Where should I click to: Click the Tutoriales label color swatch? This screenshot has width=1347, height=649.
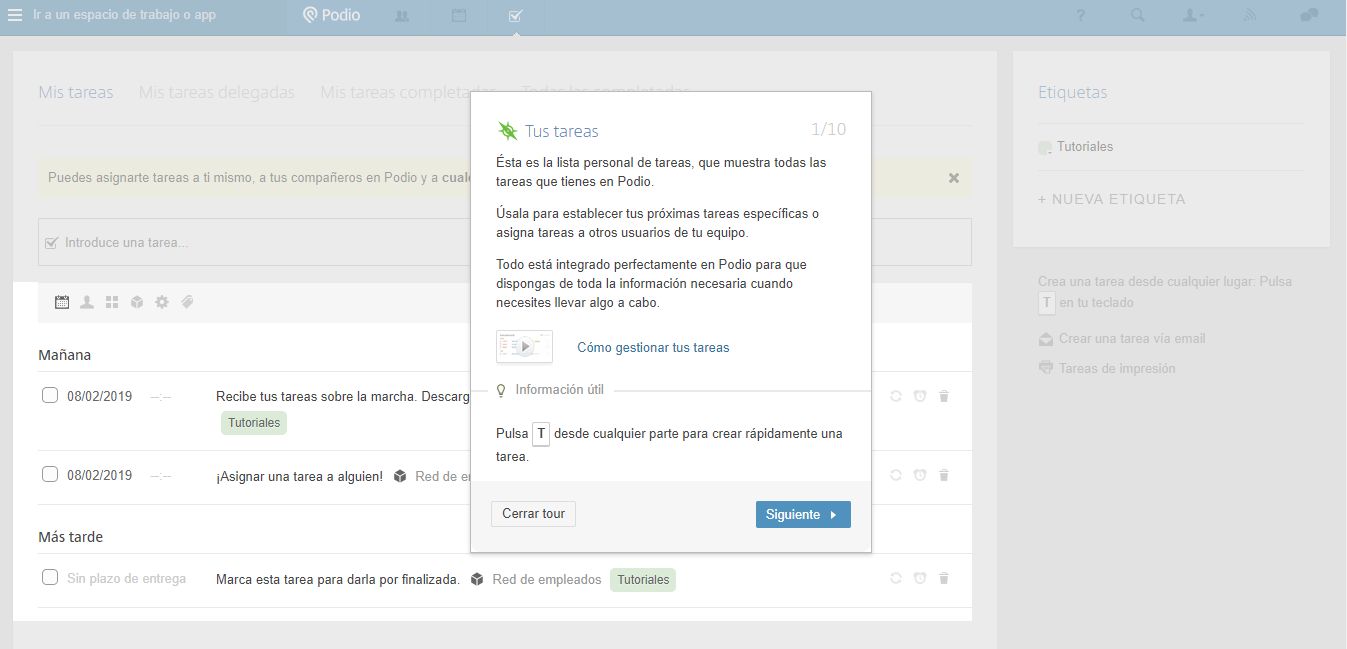[x=1045, y=147]
